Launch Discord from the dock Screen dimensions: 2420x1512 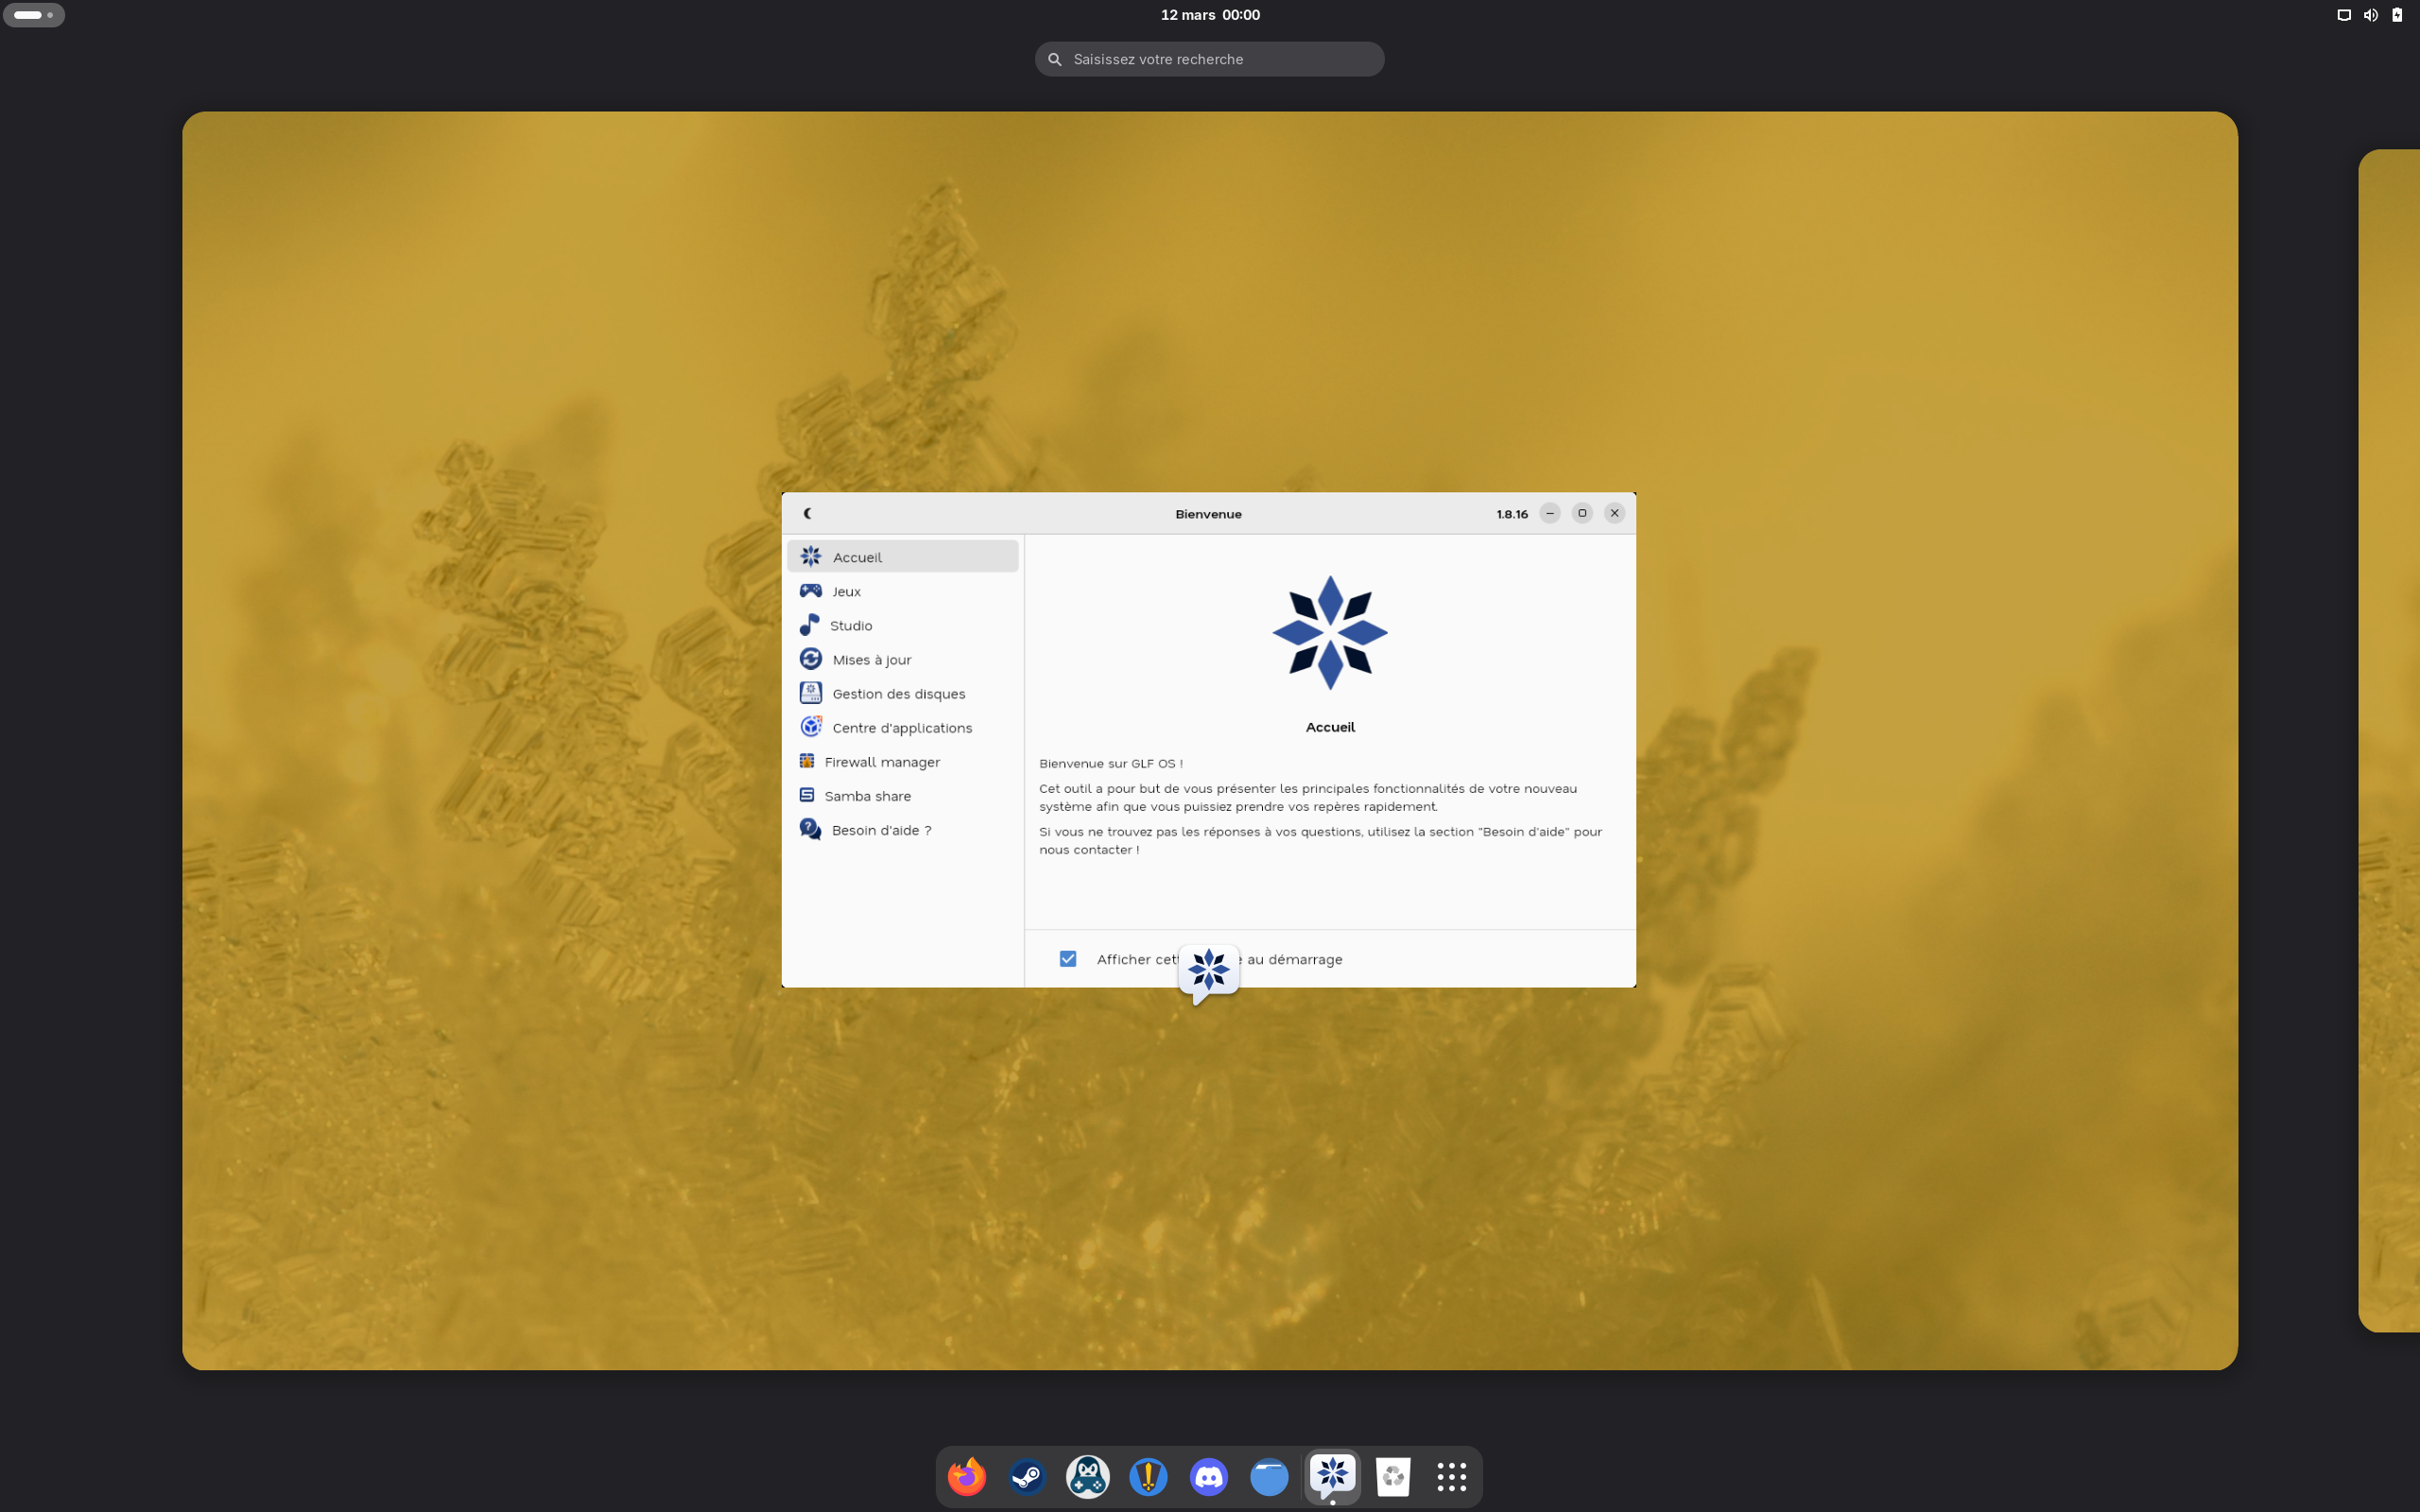pos(1208,1476)
